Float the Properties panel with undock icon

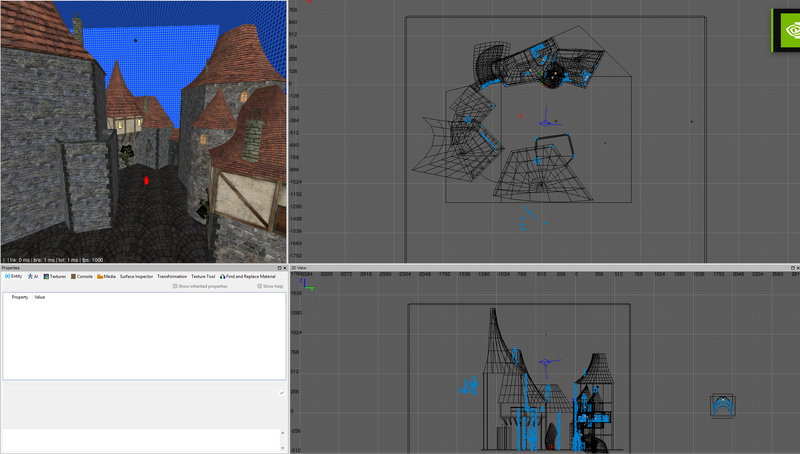pos(279,268)
